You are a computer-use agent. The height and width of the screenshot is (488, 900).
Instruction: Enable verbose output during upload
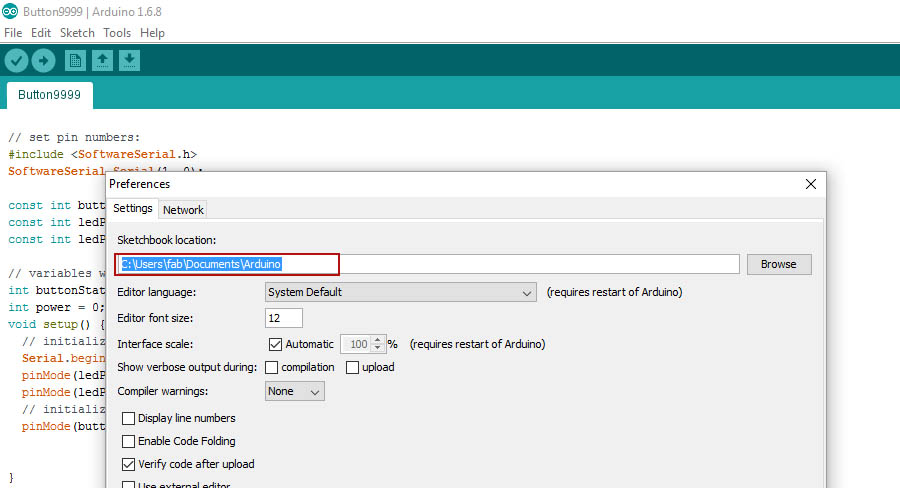(x=352, y=367)
